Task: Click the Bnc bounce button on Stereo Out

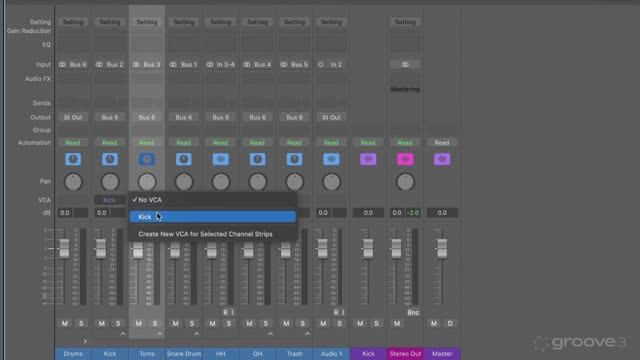Action: pos(413,312)
